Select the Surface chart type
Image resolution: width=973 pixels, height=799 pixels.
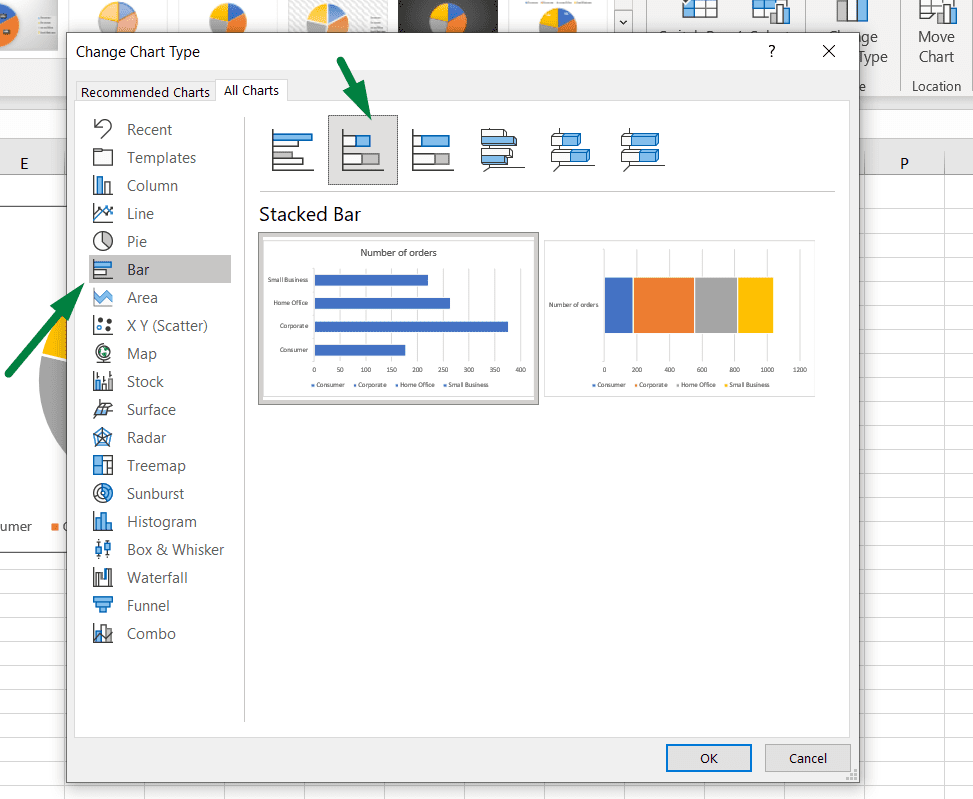click(152, 409)
